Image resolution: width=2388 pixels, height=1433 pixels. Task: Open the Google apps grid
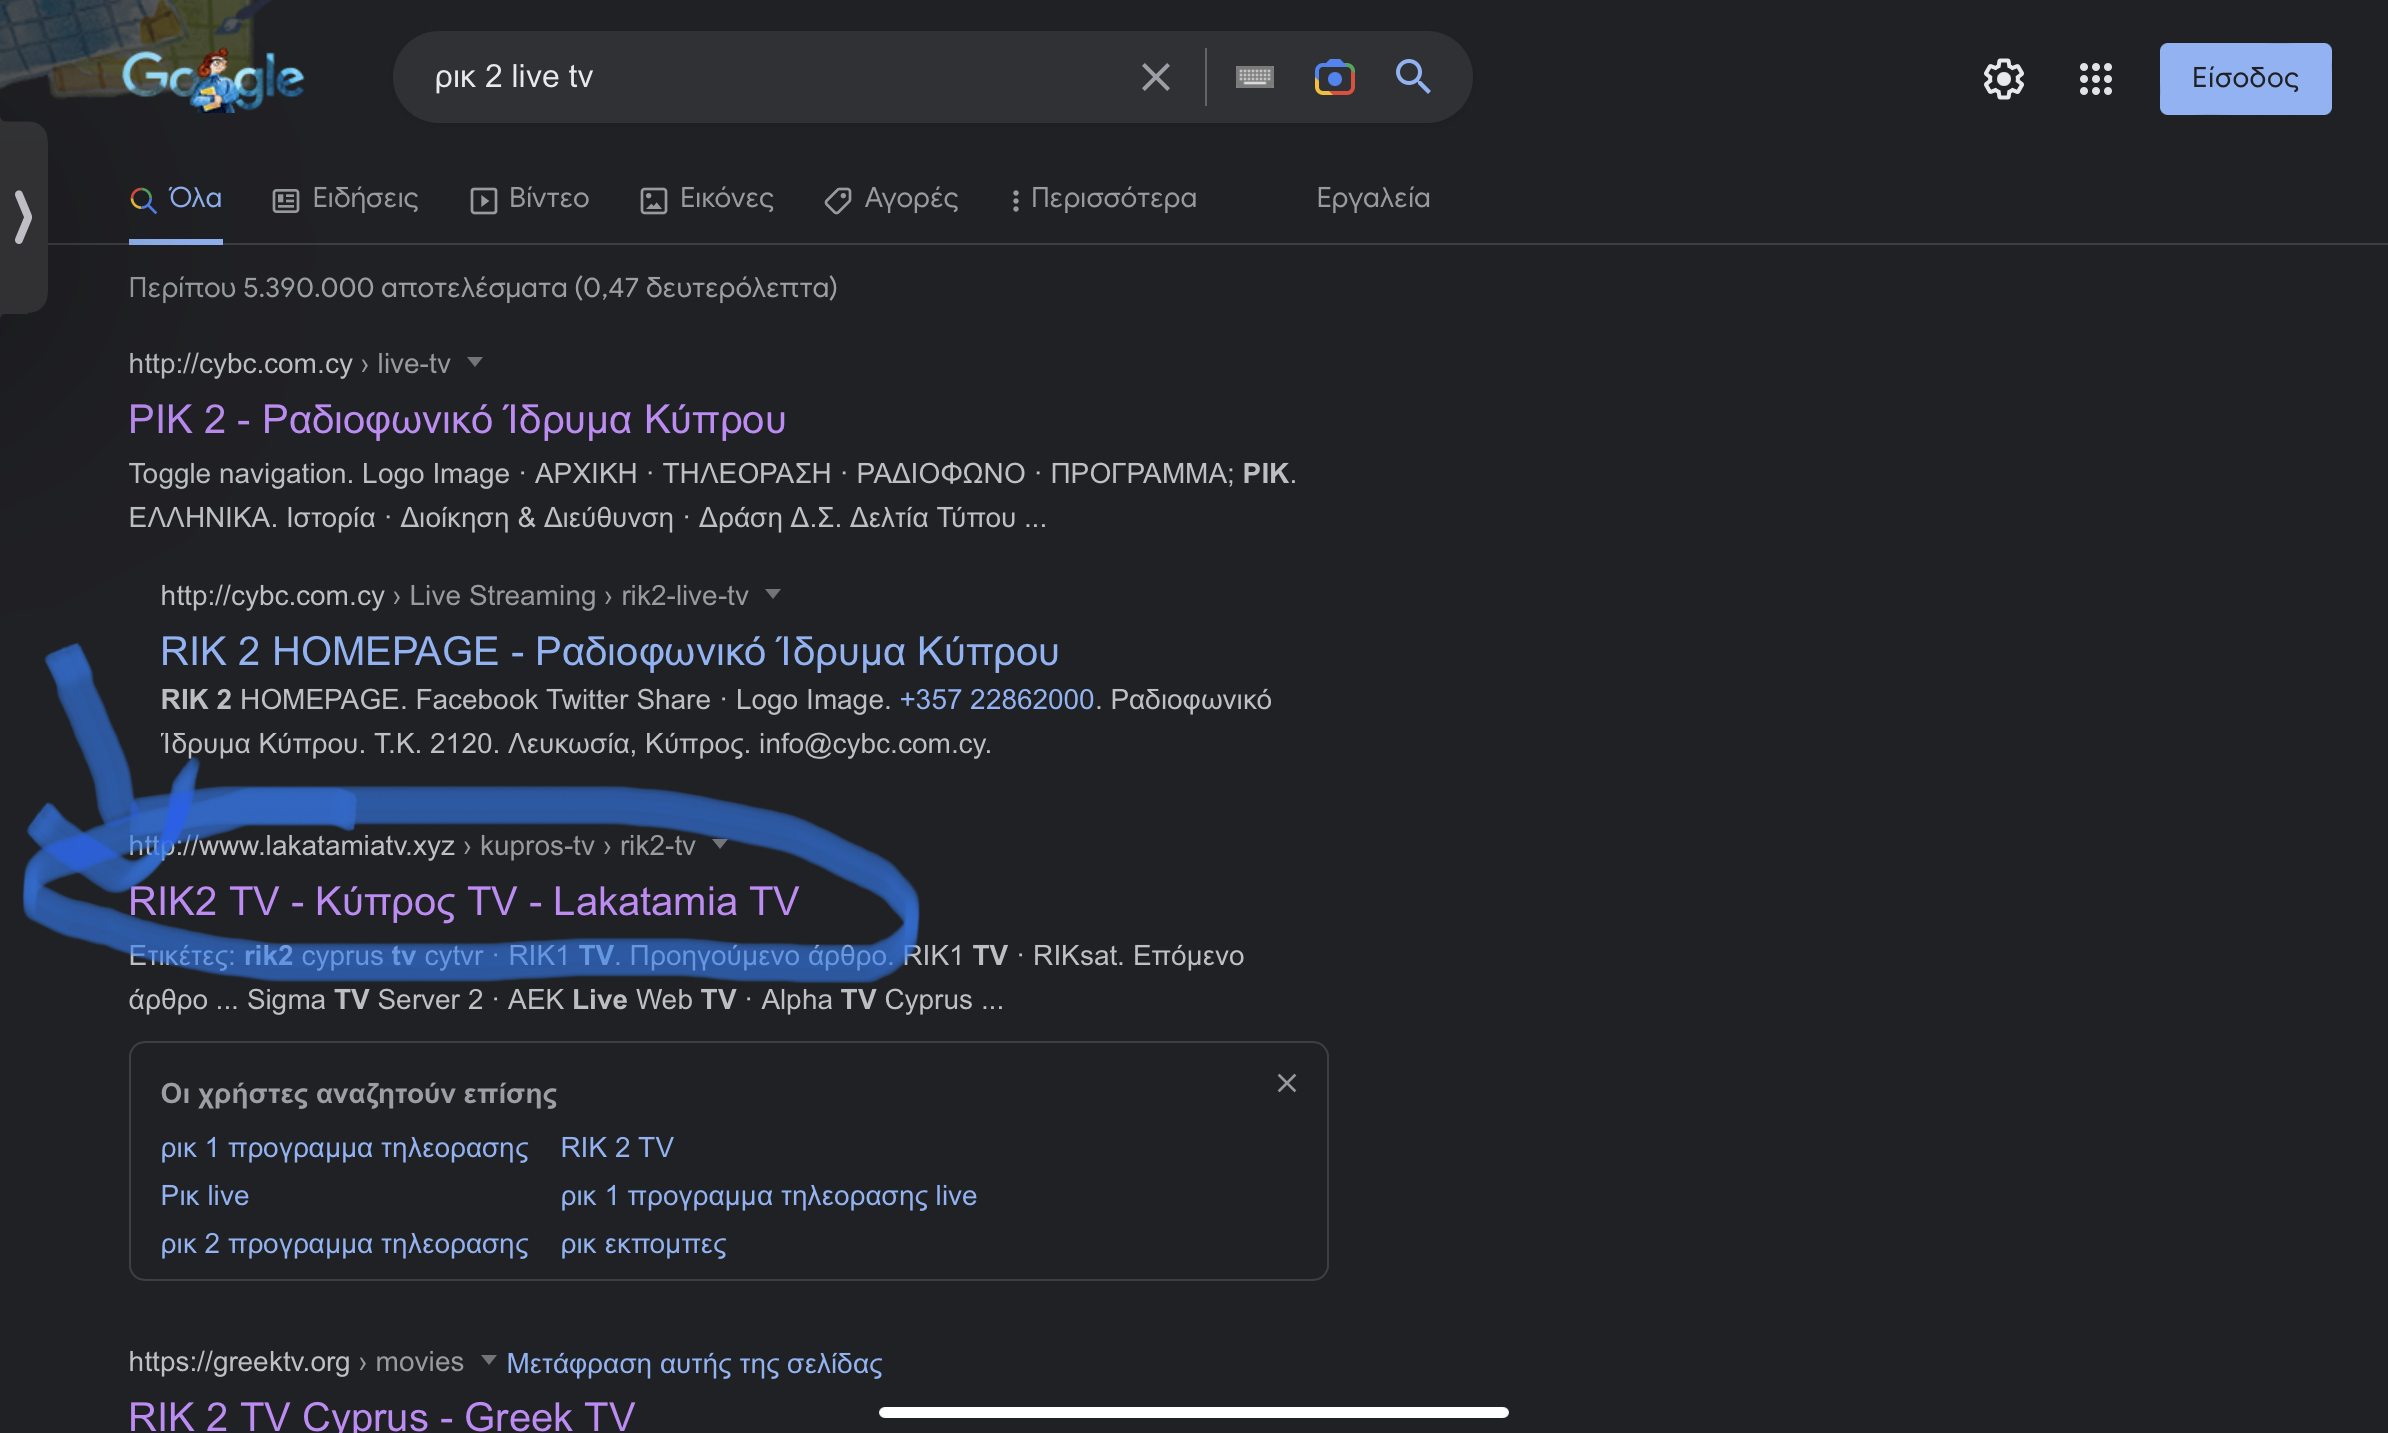point(2096,79)
